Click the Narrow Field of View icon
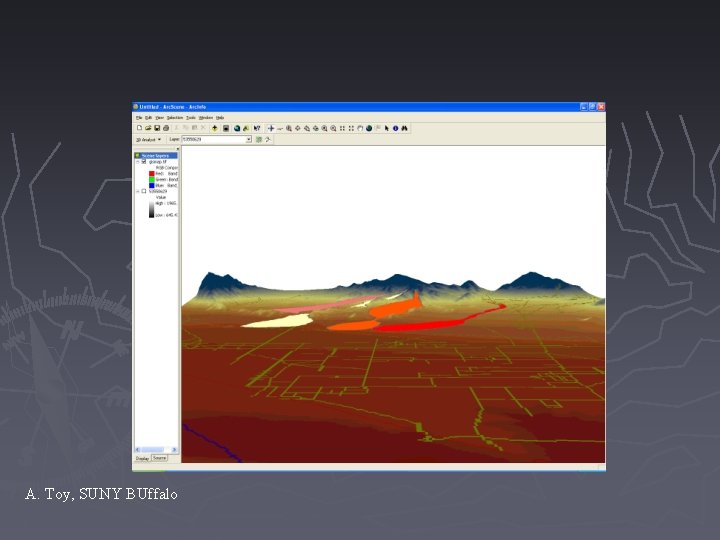This screenshot has width=720, height=540. [343, 128]
